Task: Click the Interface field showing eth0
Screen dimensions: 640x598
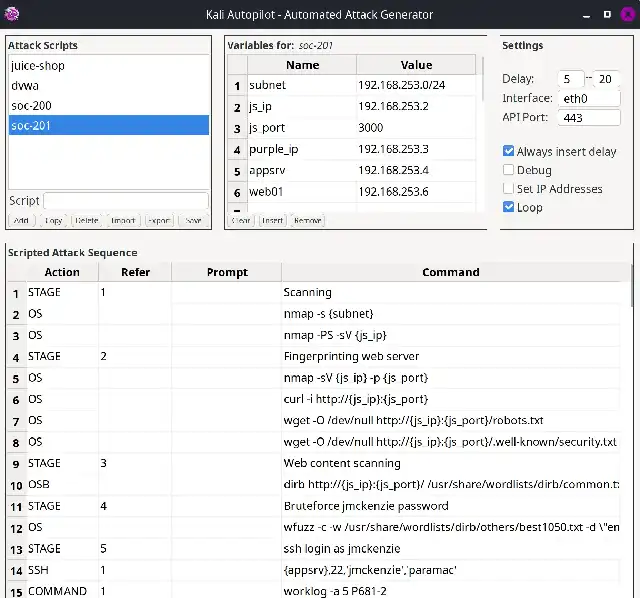Action: (590, 98)
